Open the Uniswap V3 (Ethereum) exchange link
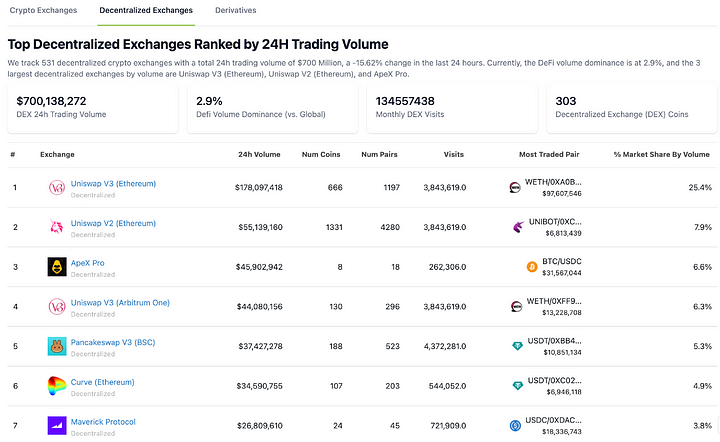 tap(113, 183)
